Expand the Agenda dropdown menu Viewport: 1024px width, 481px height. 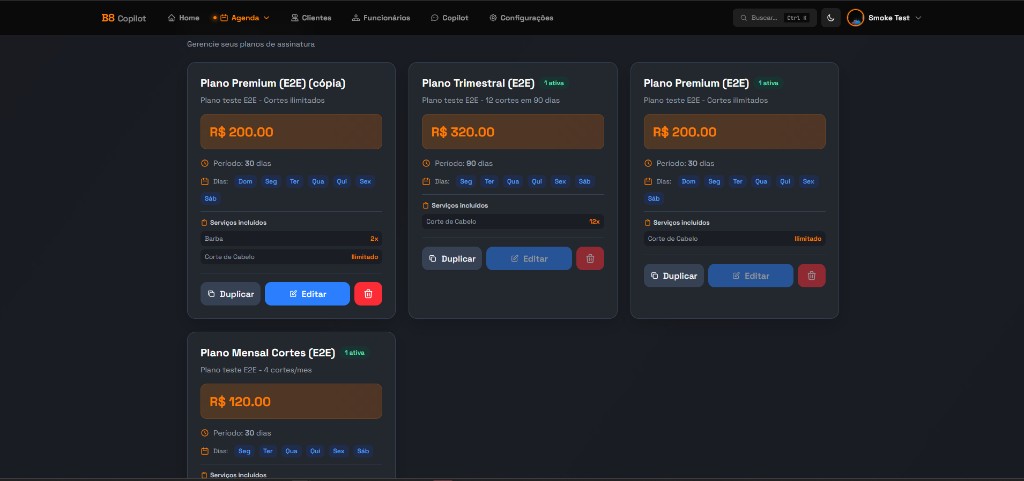240,18
